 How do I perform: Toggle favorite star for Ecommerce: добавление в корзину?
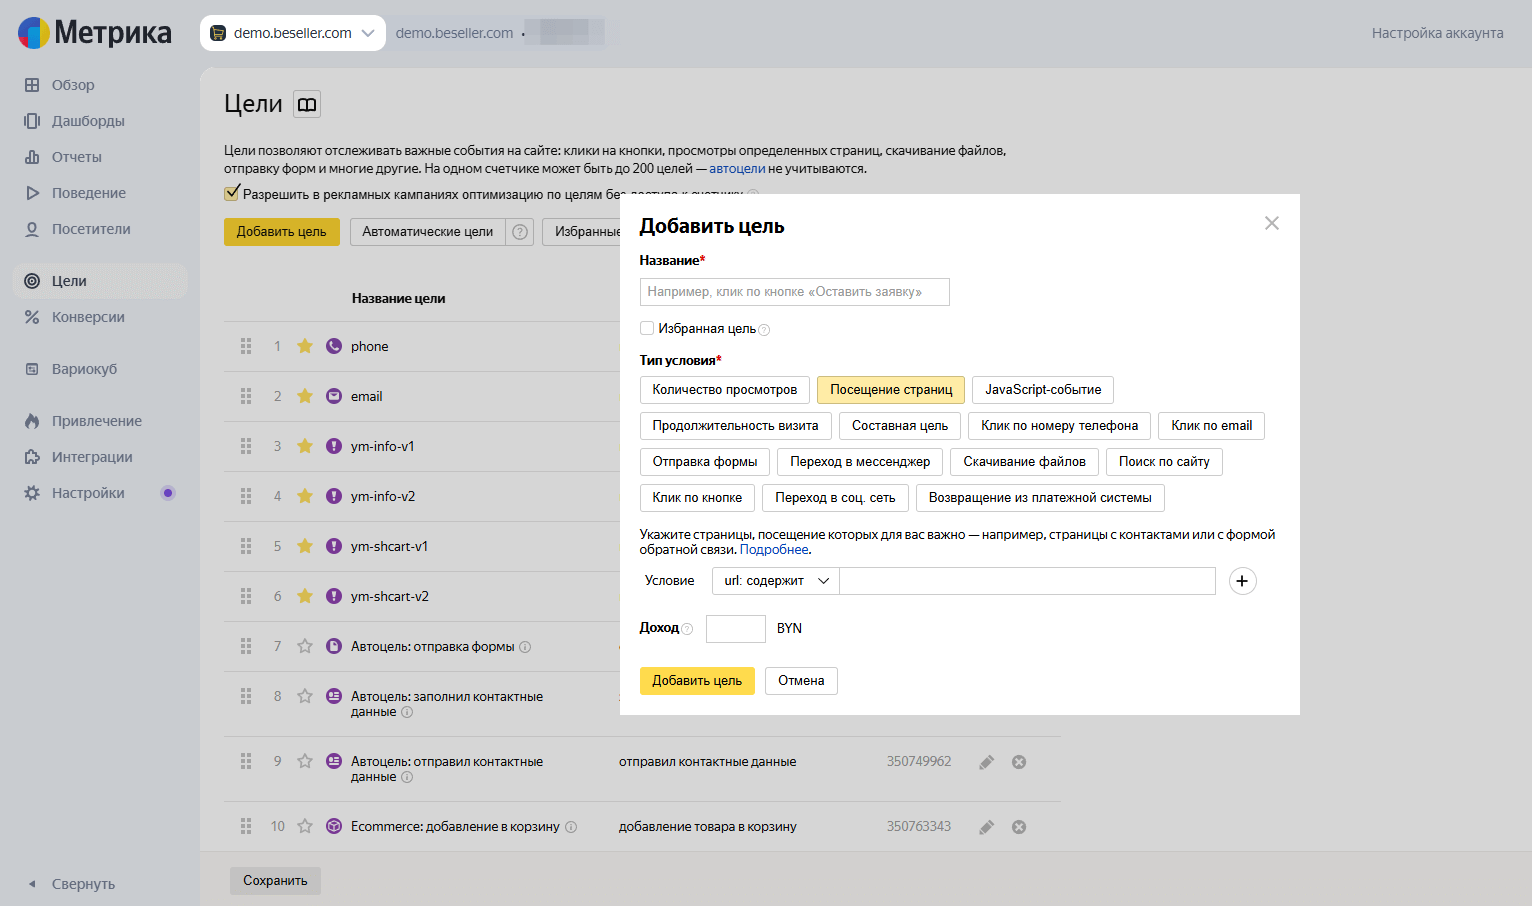(305, 826)
